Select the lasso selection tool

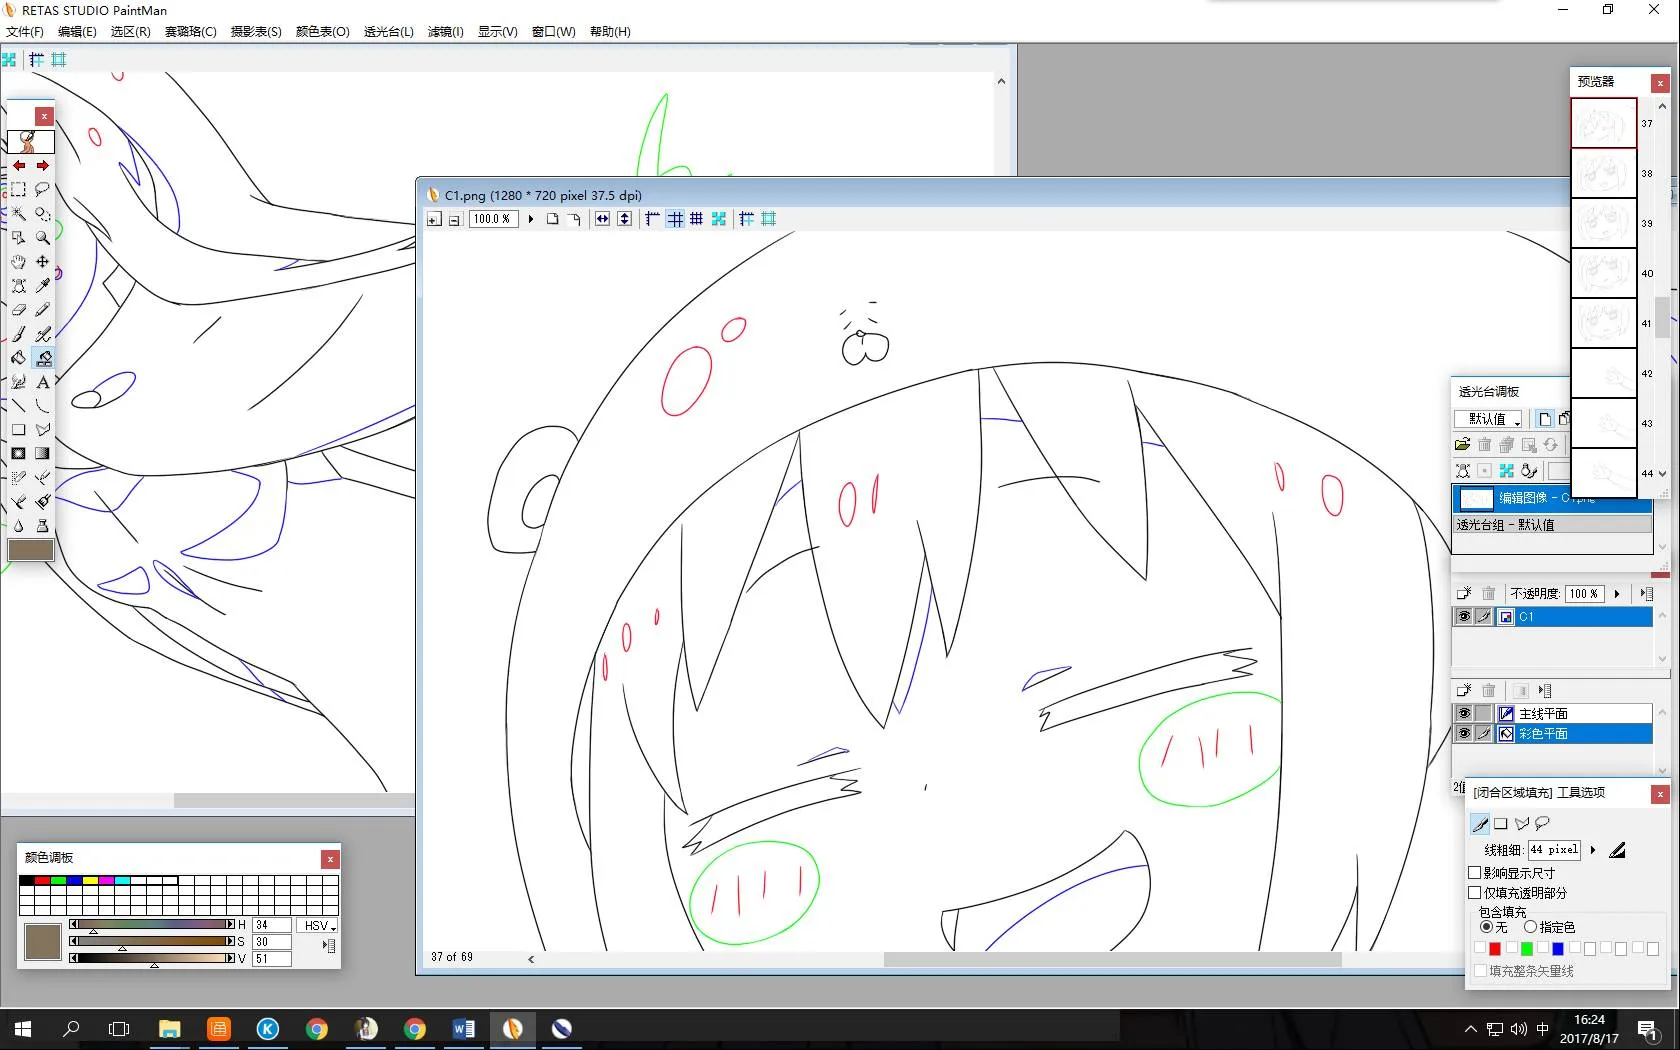[42, 189]
